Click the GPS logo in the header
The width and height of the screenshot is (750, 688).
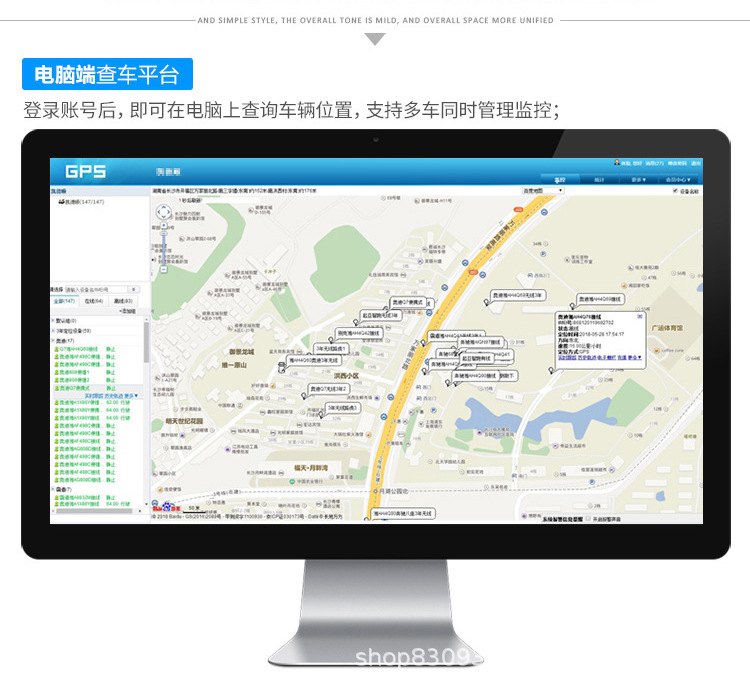tap(85, 171)
